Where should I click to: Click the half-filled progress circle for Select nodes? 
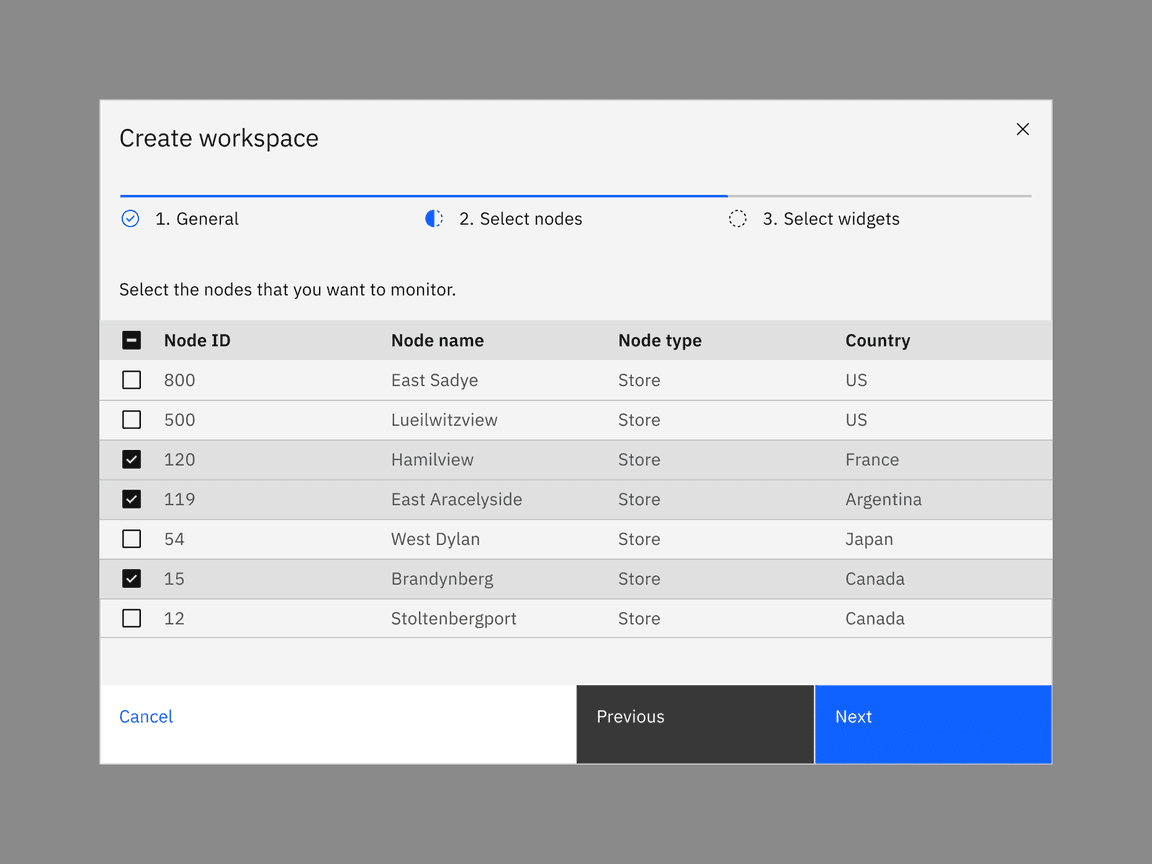click(x=434, y=218)
